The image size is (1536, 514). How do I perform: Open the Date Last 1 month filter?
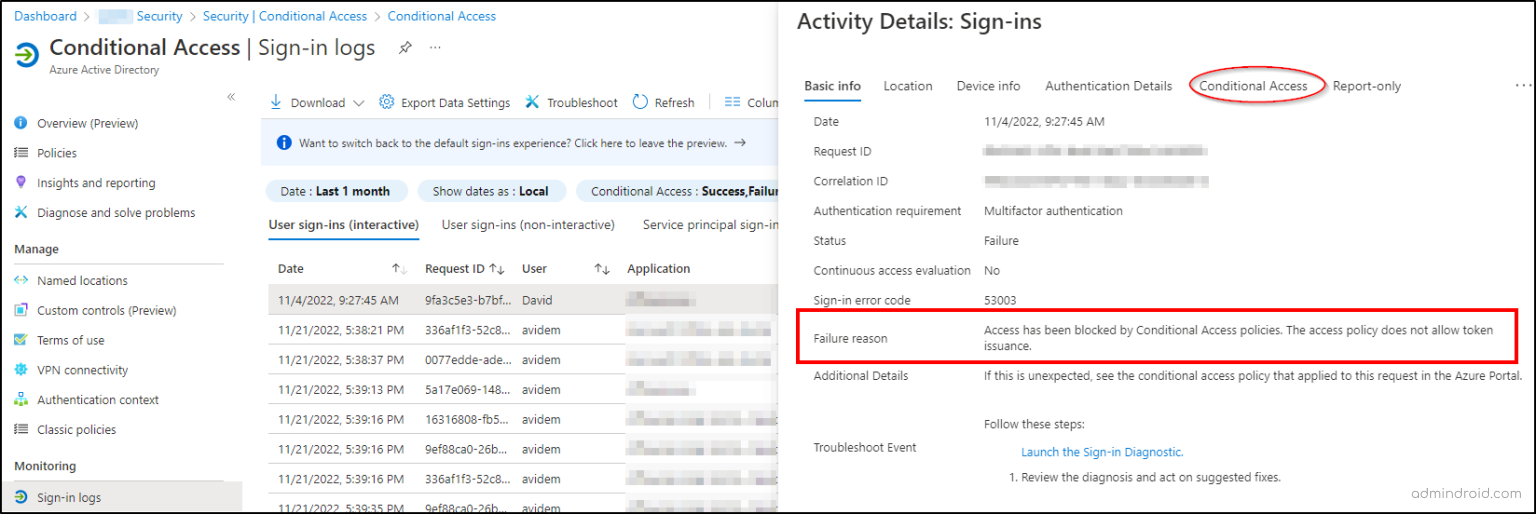pos(336,191)
